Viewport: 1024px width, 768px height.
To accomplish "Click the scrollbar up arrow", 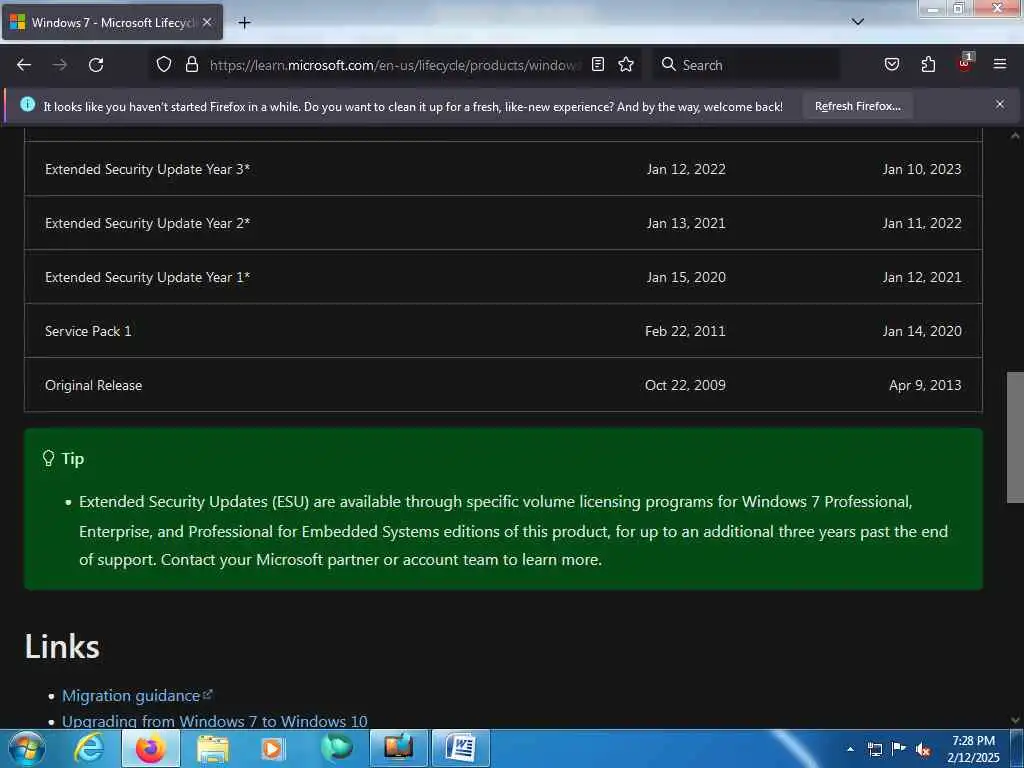I will [1015, 136].
